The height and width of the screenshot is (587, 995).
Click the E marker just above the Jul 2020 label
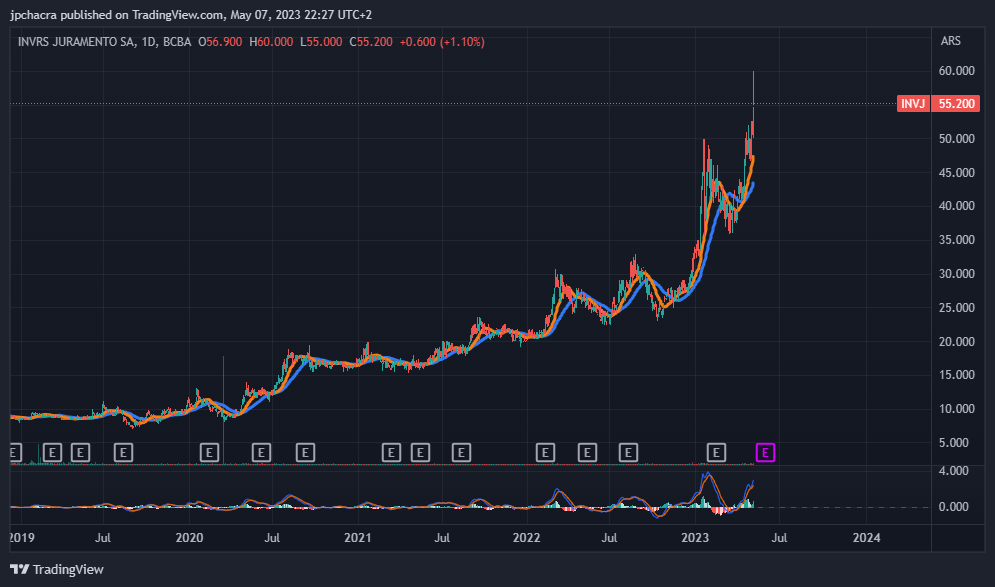point(261,452)
